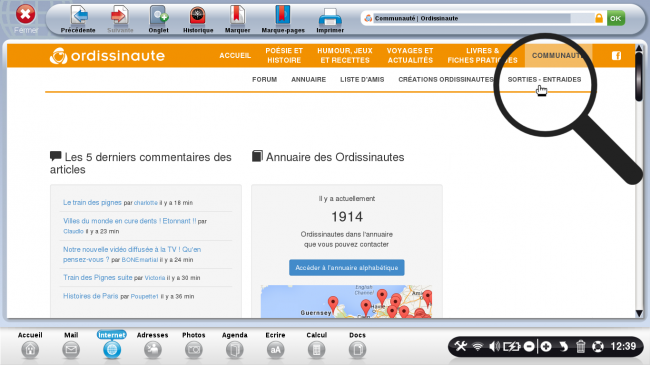The height and width of the screenshot is (365, 650).
Task: Click the 1914 Ordissinautes count
Action: [347, 217]
